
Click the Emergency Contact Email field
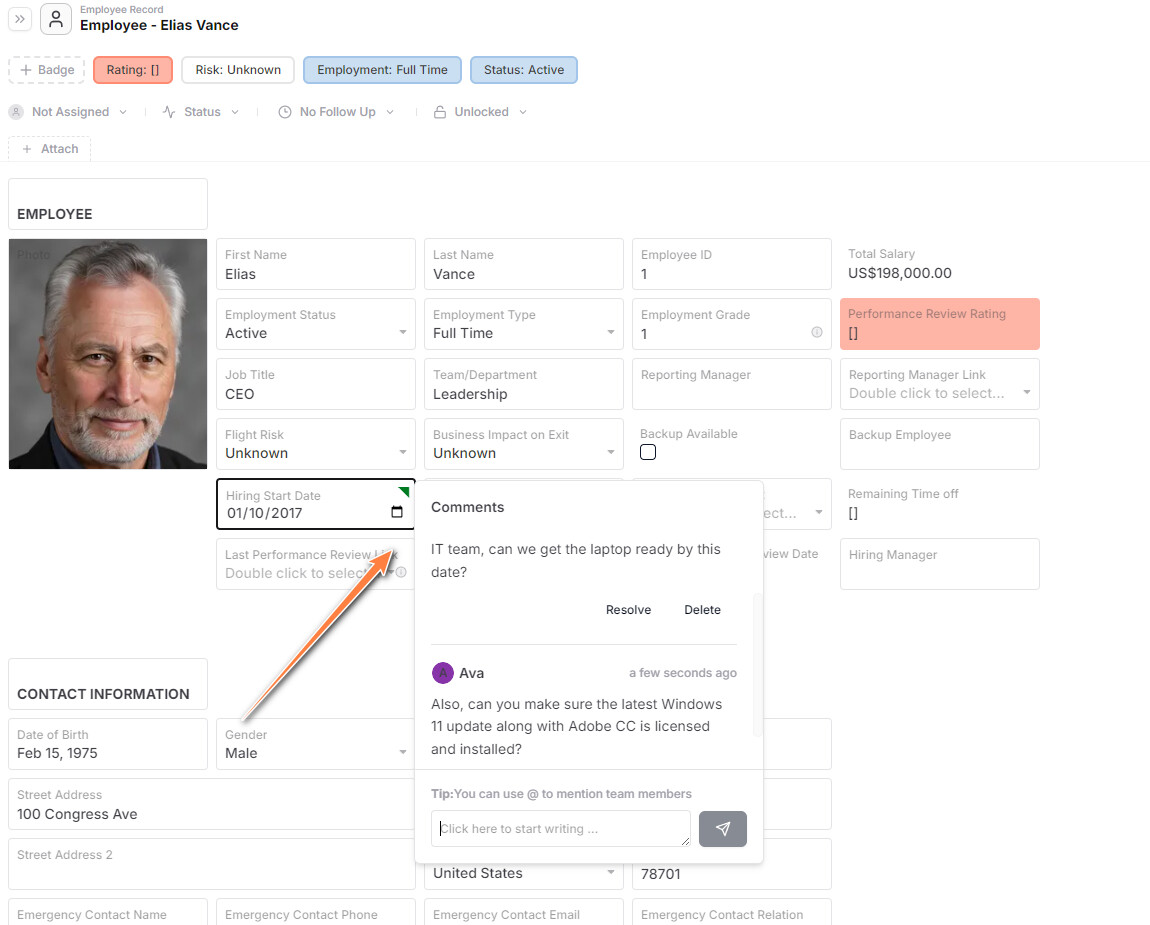point(524,913)
